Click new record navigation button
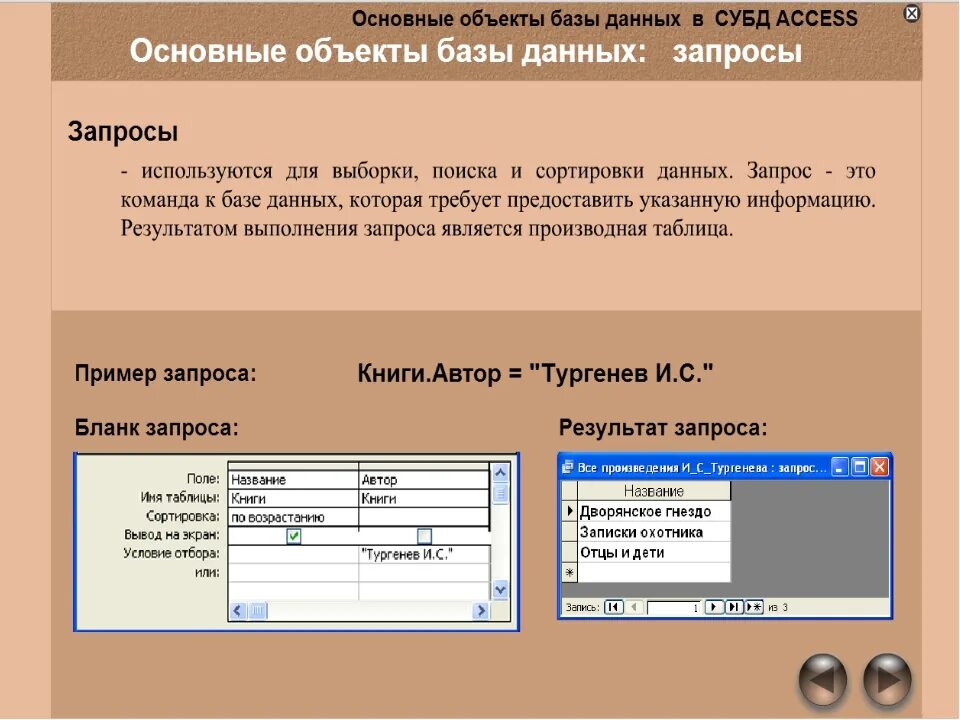Screen dimensions: 960x720 click(754, 607)
